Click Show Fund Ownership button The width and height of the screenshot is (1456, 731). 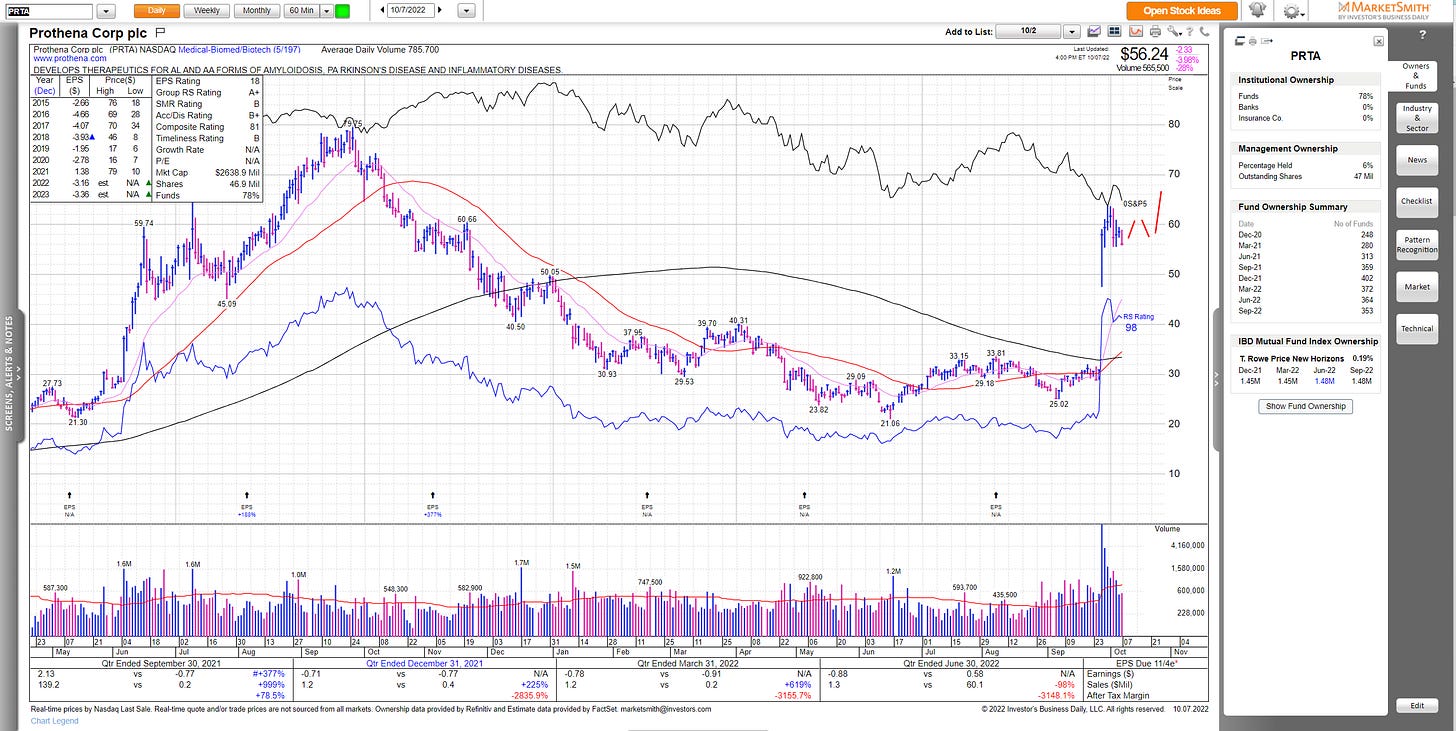[x=1304, y=406]
